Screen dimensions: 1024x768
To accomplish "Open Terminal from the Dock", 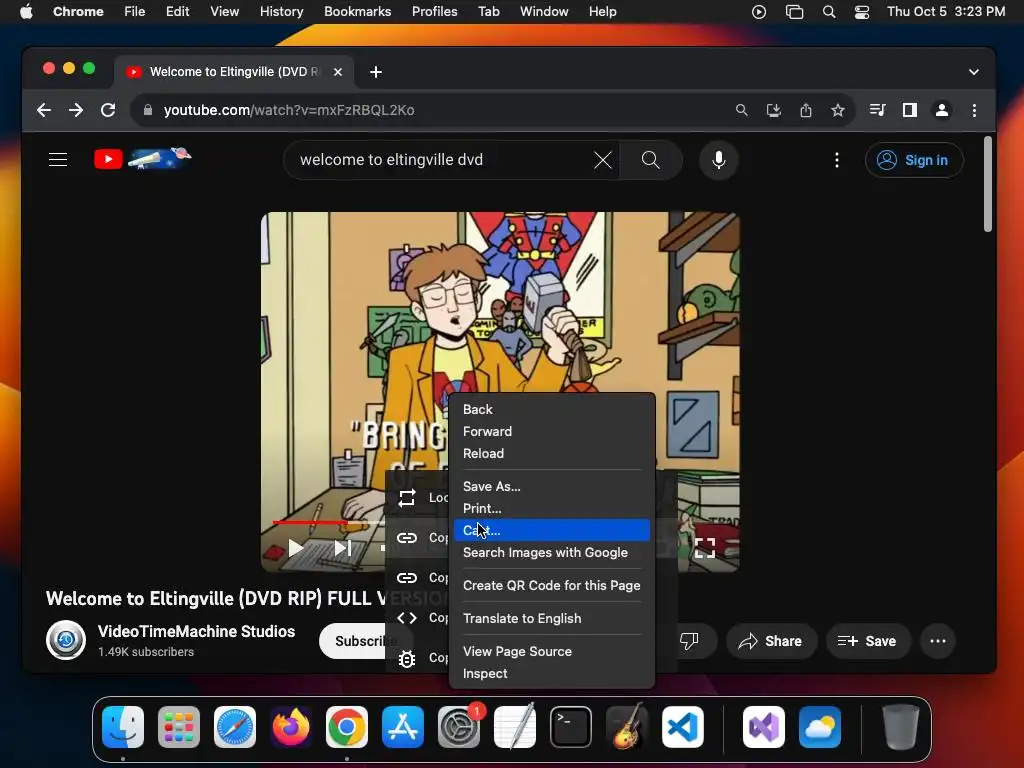I will click(x=571, y=727).
